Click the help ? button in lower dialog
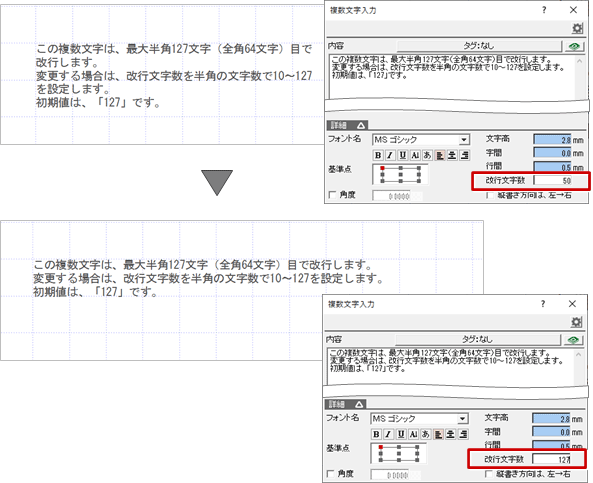The height and width of the screenshot is (483, 593). (543, 304)
